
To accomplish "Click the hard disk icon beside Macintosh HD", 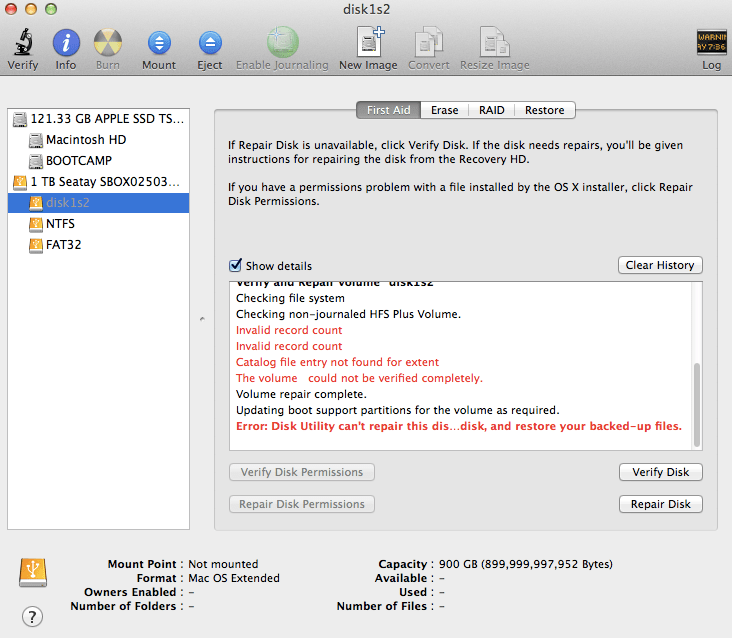I will (x=36, y=140).
